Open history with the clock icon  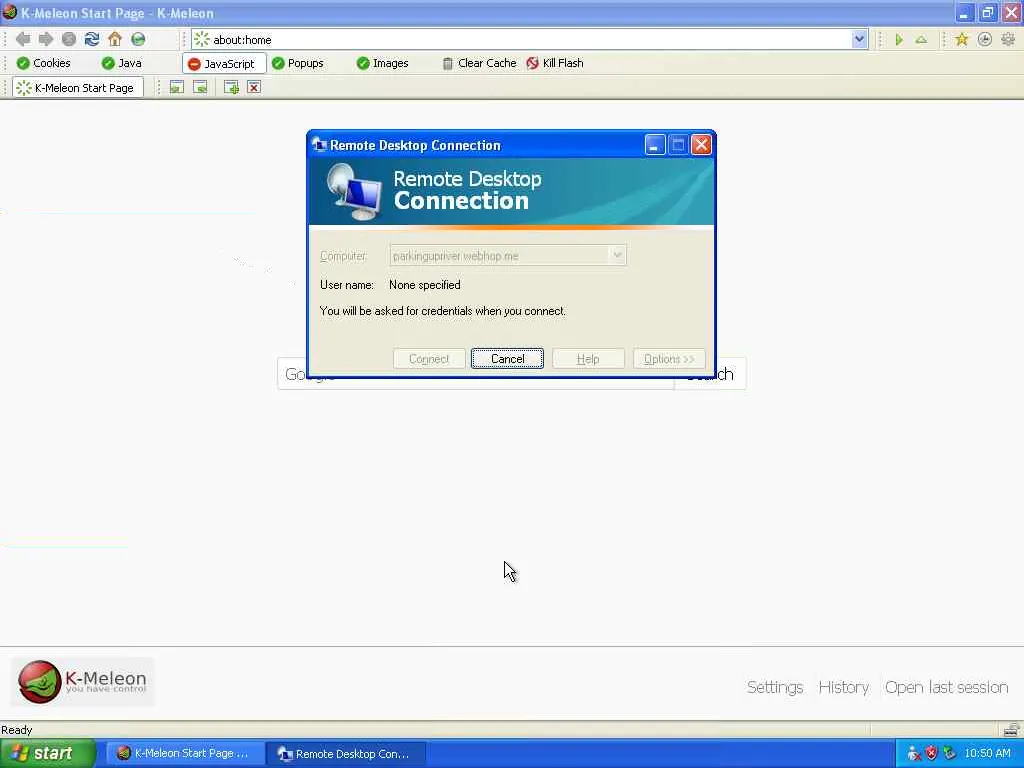(x=985, y=40)
